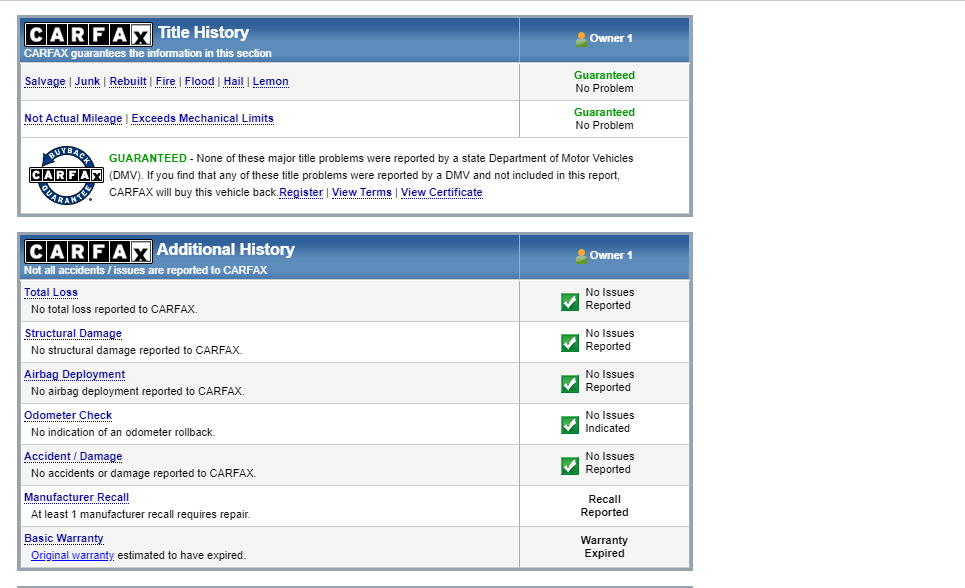The image size is (965, 588).
Task: Click the CARFAX Buyback Guarantee badge
Action: pos(66,175)
